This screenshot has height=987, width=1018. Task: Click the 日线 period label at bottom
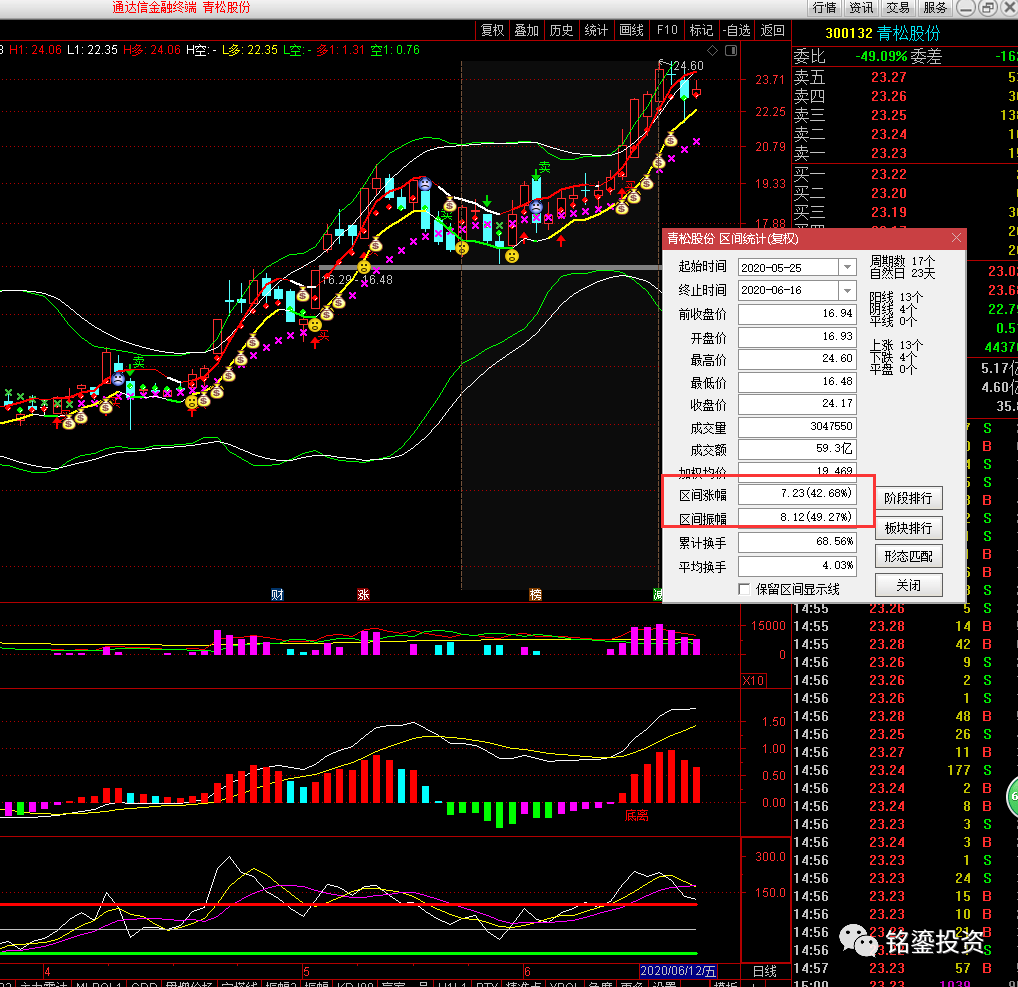coord(764,971)
